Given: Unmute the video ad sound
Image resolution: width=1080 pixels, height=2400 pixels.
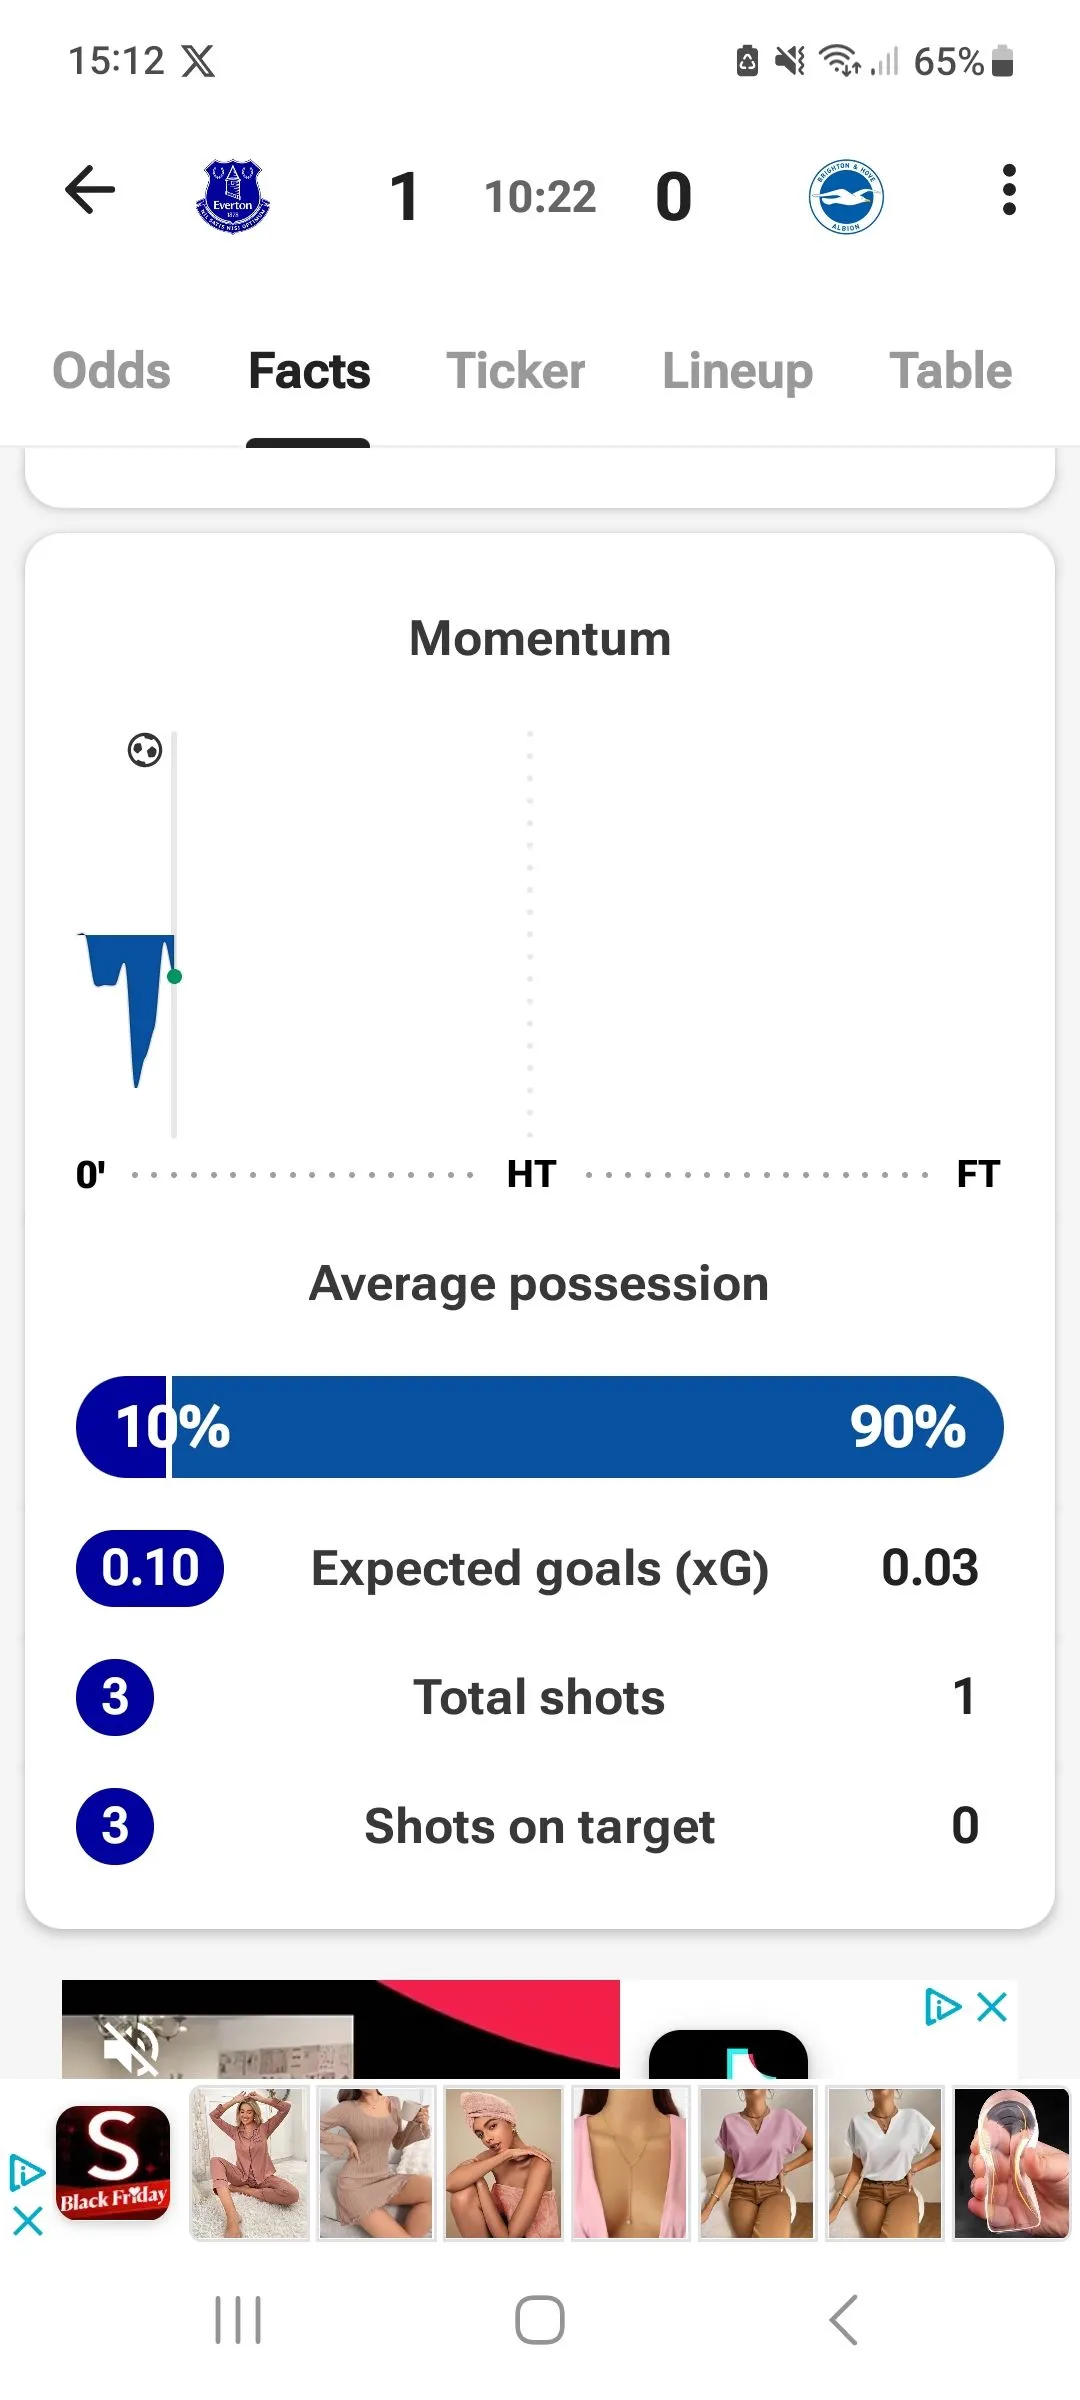Looking at the screenshot, I should [x=131, y=2046].
